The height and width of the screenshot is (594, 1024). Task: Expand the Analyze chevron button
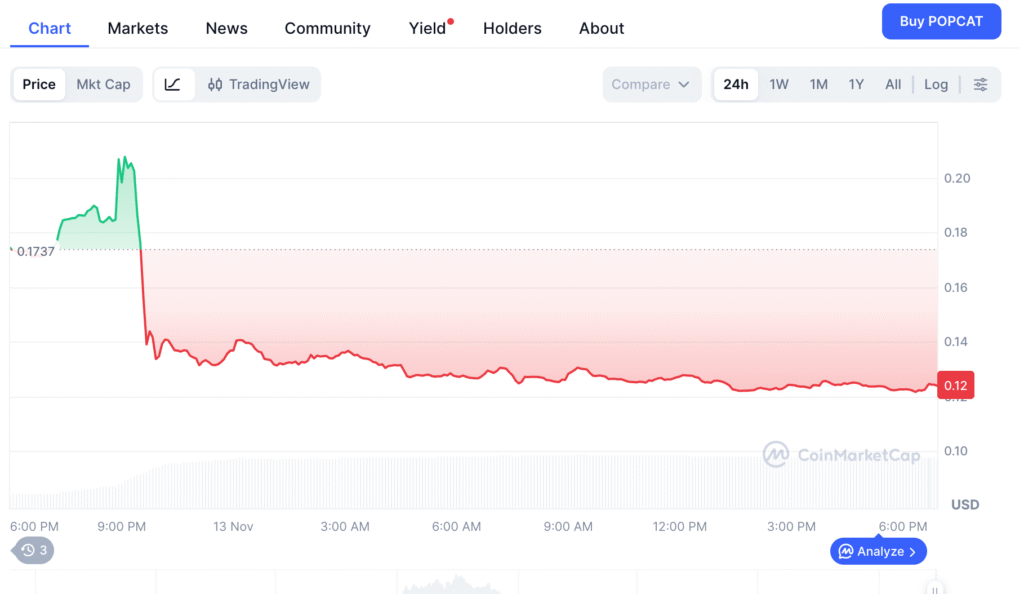coord(878,551)
